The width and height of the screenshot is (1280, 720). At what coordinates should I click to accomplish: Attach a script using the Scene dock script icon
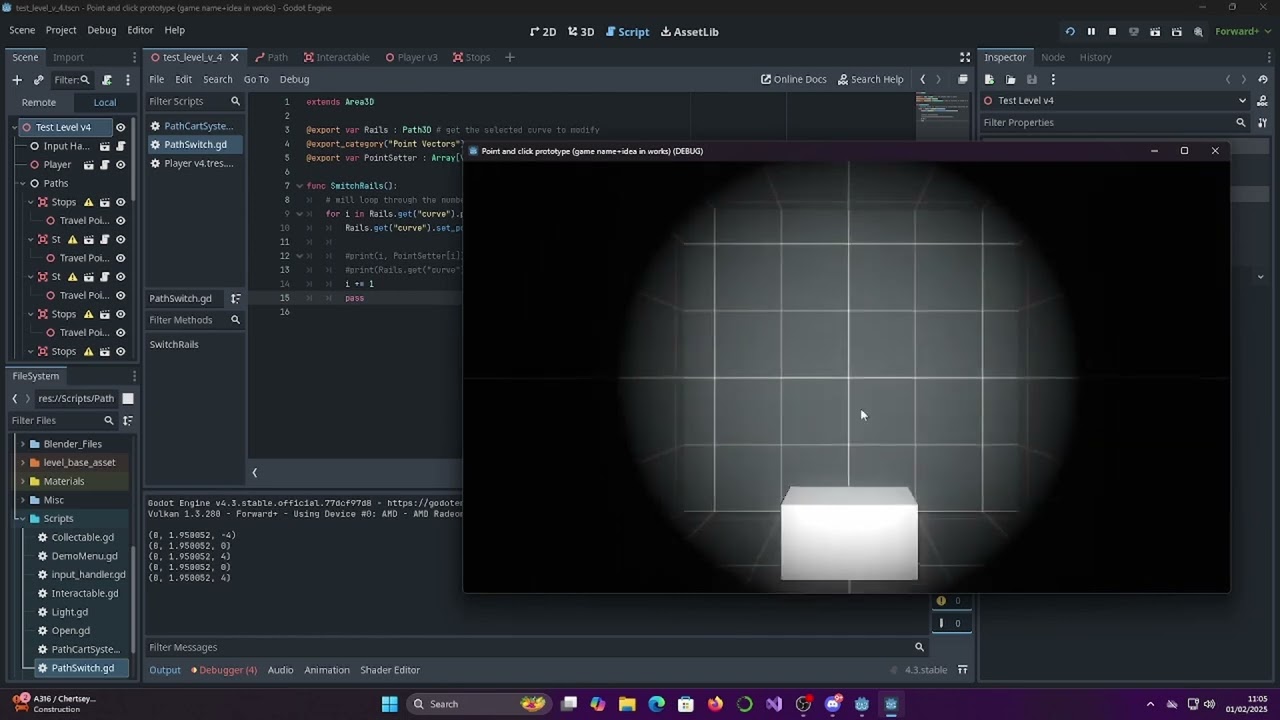107,80
